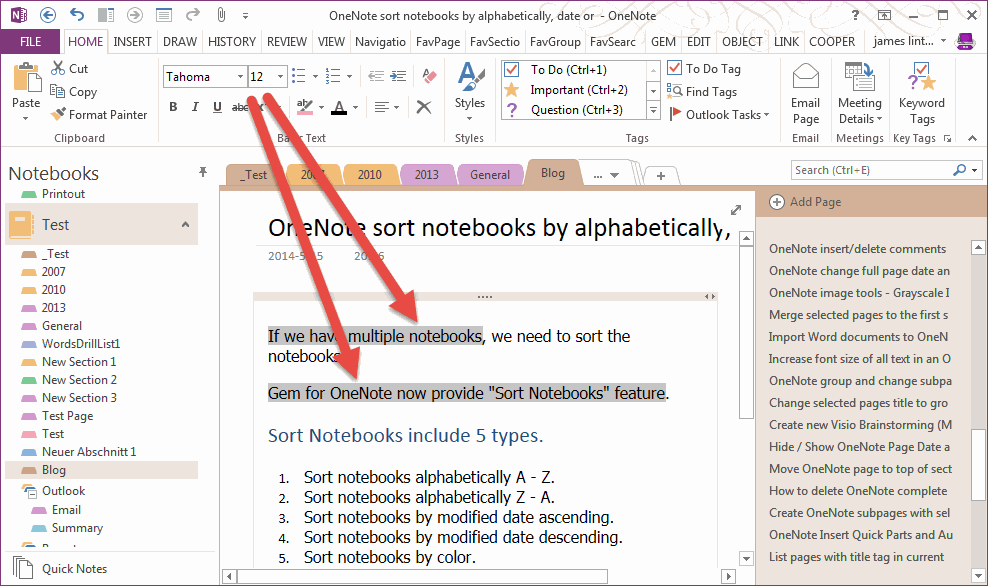Open the Key Tags dialog launcher
Screen dimensions: 988x586
pos(947,139)
